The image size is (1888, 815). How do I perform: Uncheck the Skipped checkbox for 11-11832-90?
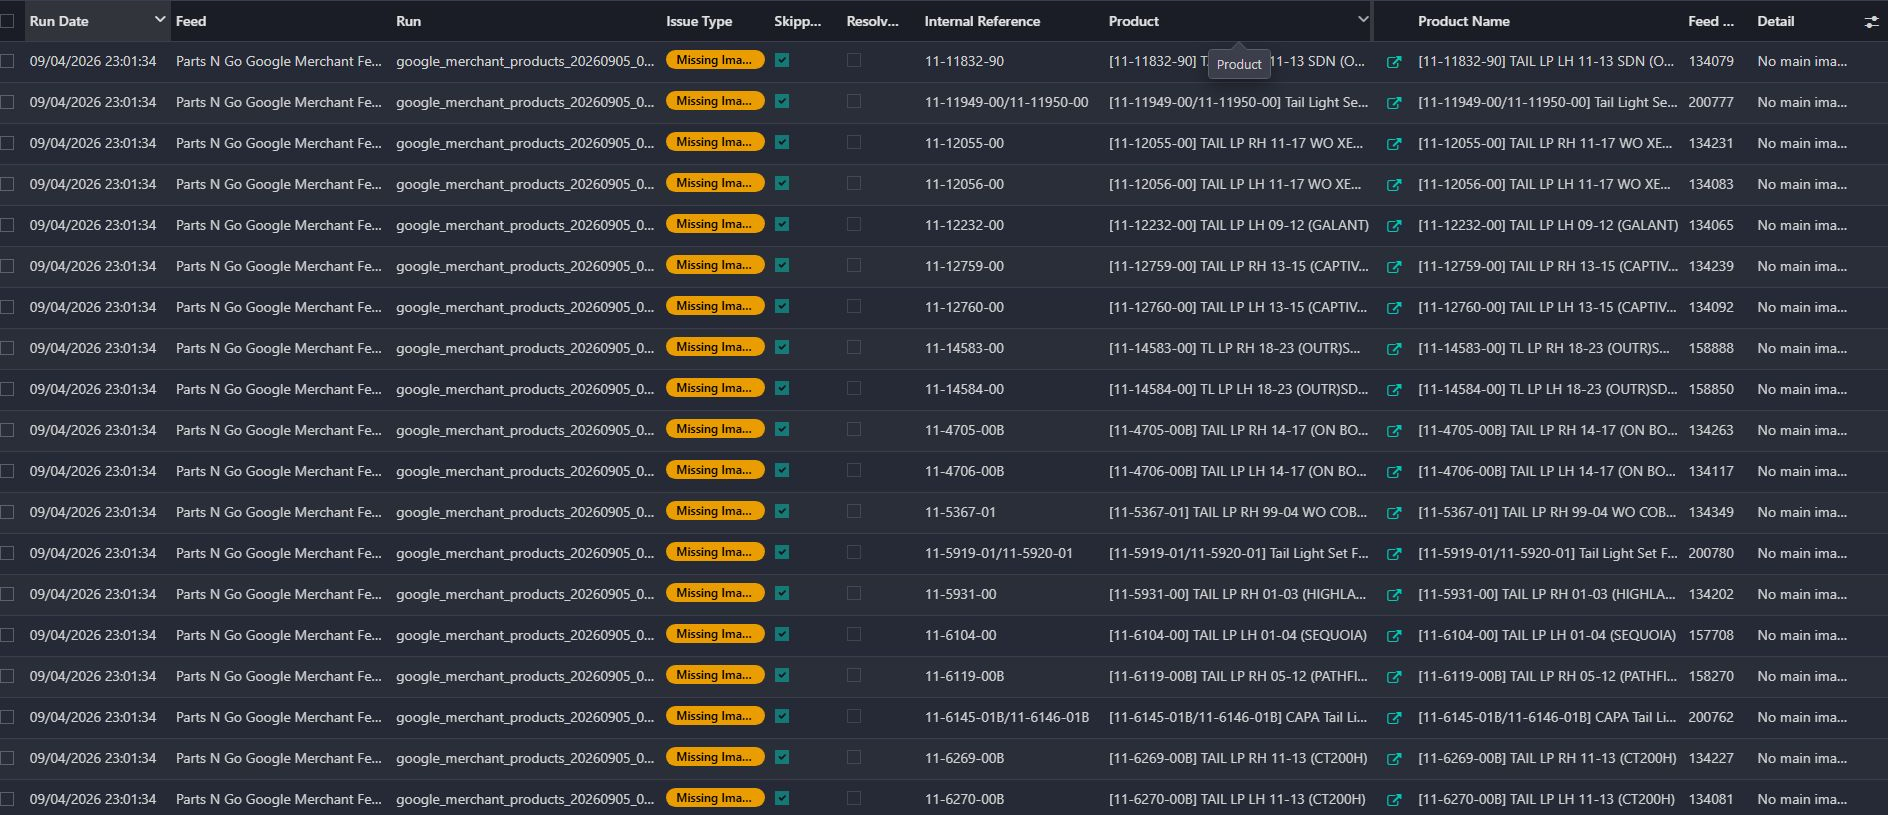tap(782, 60)
